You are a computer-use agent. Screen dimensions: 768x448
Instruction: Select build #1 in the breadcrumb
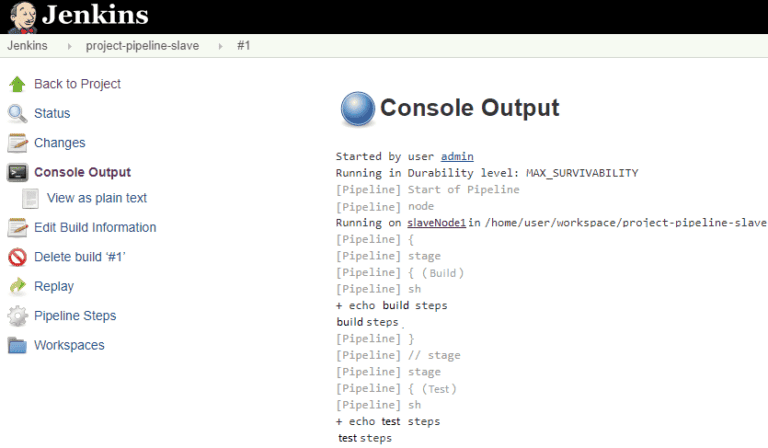tap(243, 46)
